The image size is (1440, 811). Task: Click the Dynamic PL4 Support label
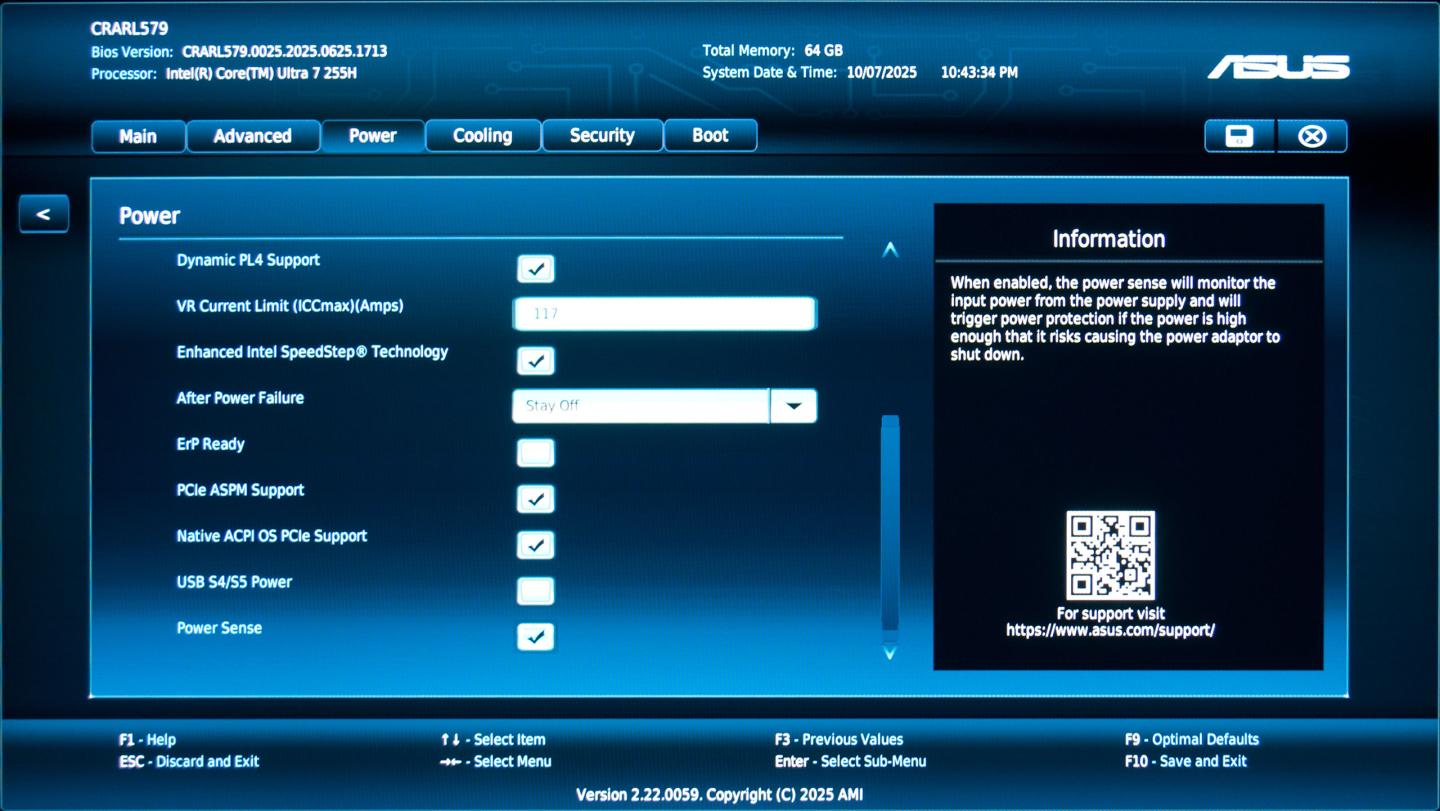pyautogui.click(x=248, y=260)
